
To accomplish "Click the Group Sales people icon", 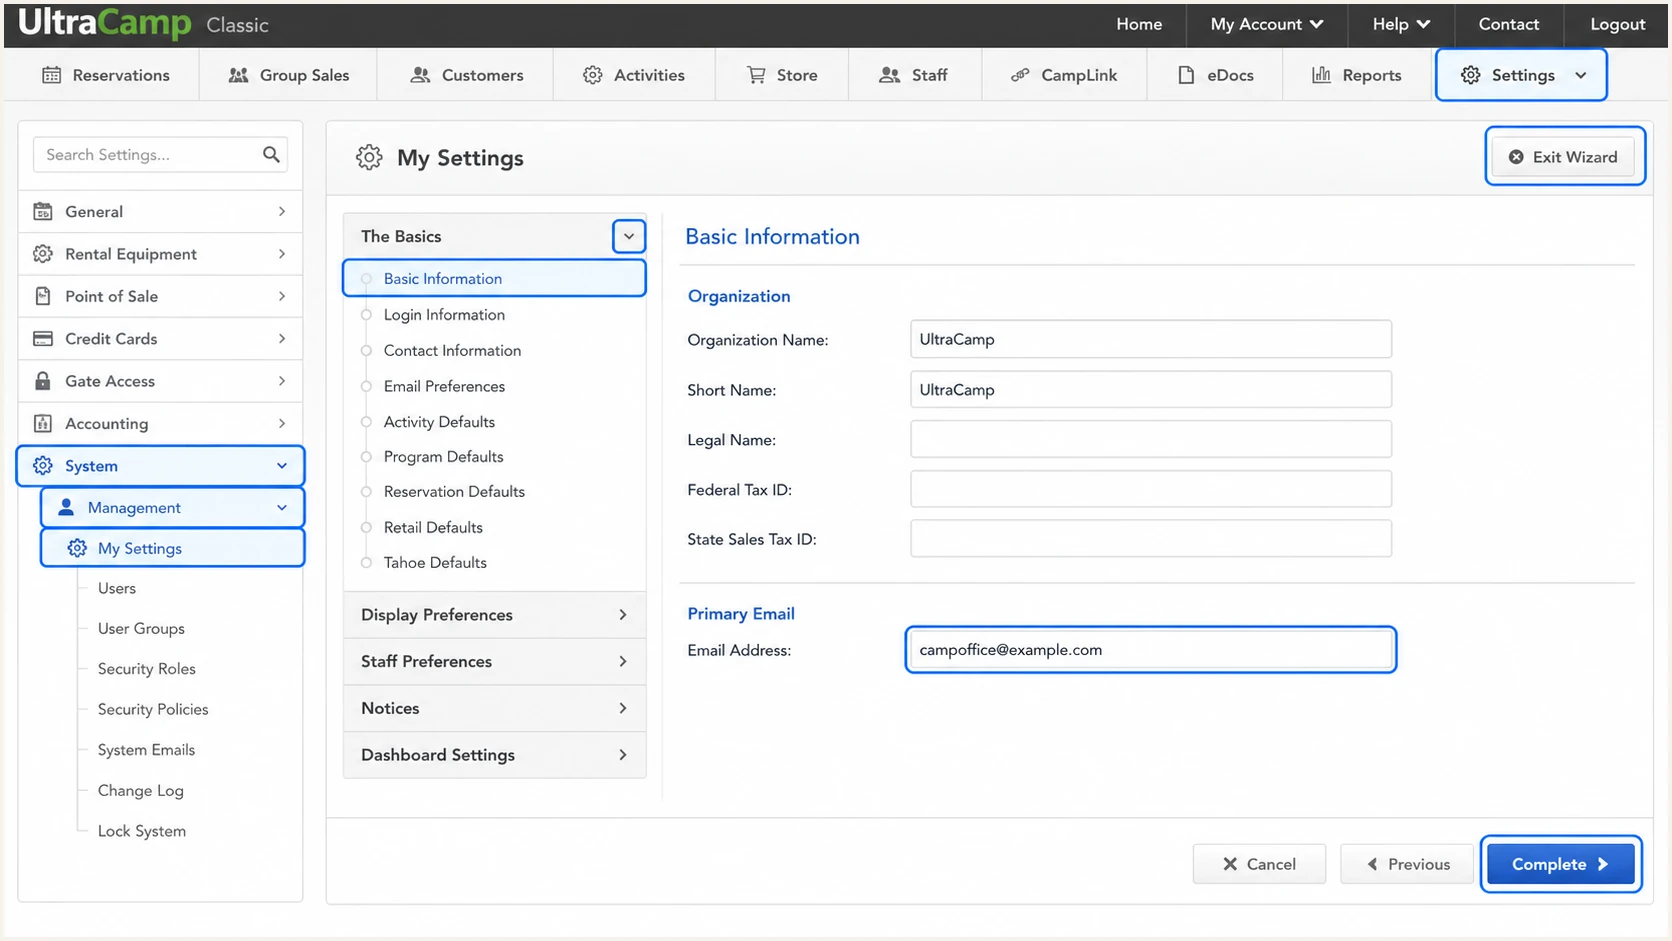I will [x=238, y=75].
